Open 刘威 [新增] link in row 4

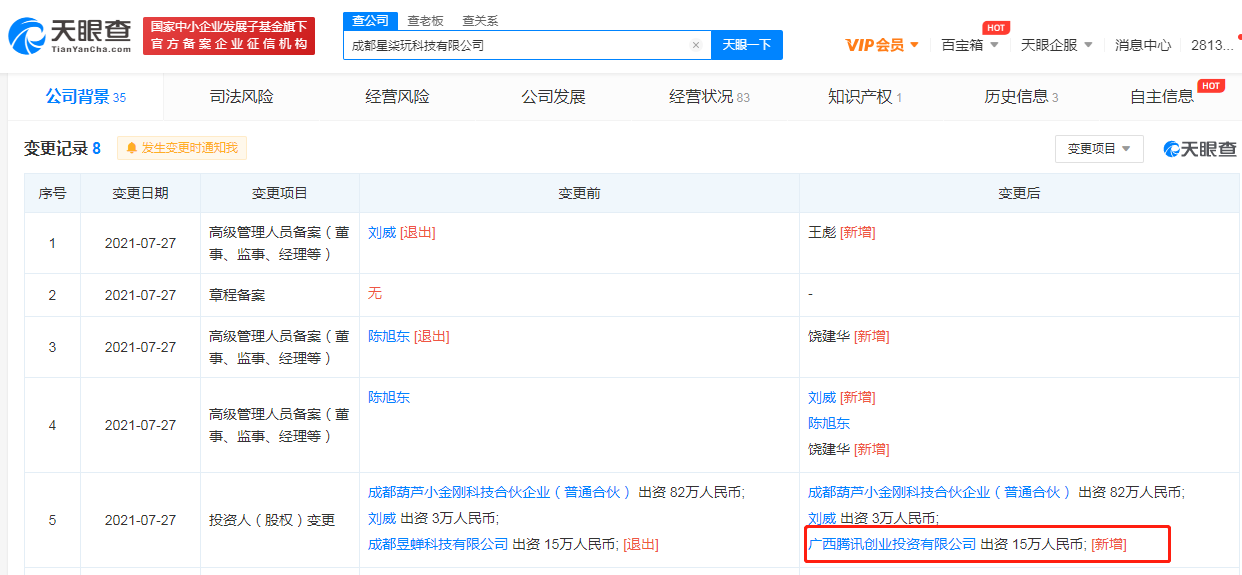[x=842, y=397]
